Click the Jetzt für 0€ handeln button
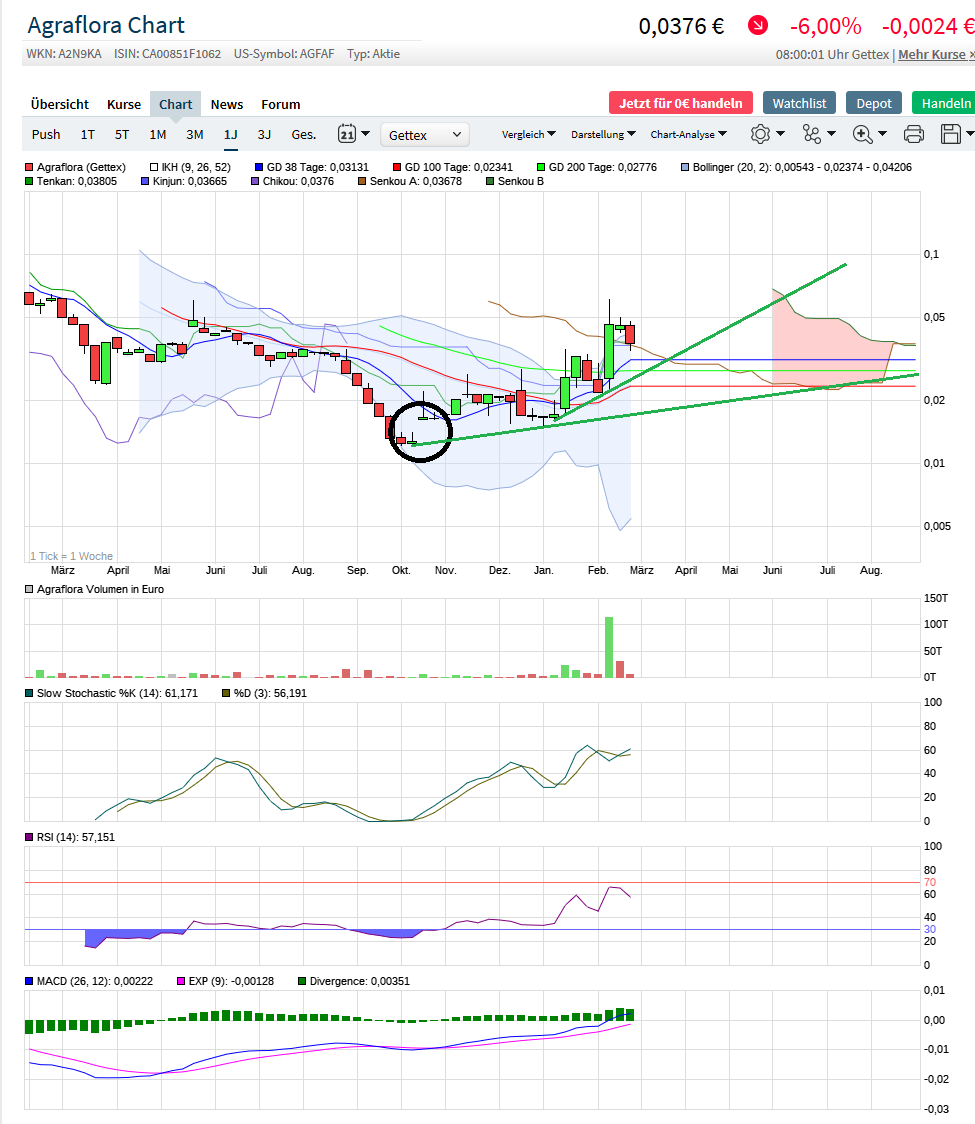The image size is (975, 1124). (680, 103)
